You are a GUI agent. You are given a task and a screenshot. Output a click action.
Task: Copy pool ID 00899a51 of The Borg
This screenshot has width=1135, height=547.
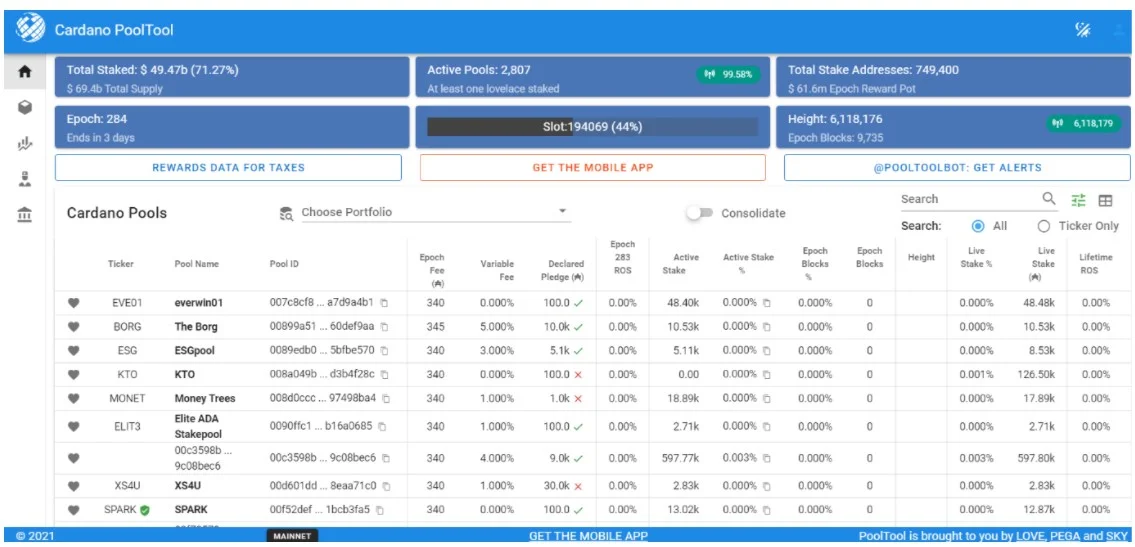[x=384, y=327]
